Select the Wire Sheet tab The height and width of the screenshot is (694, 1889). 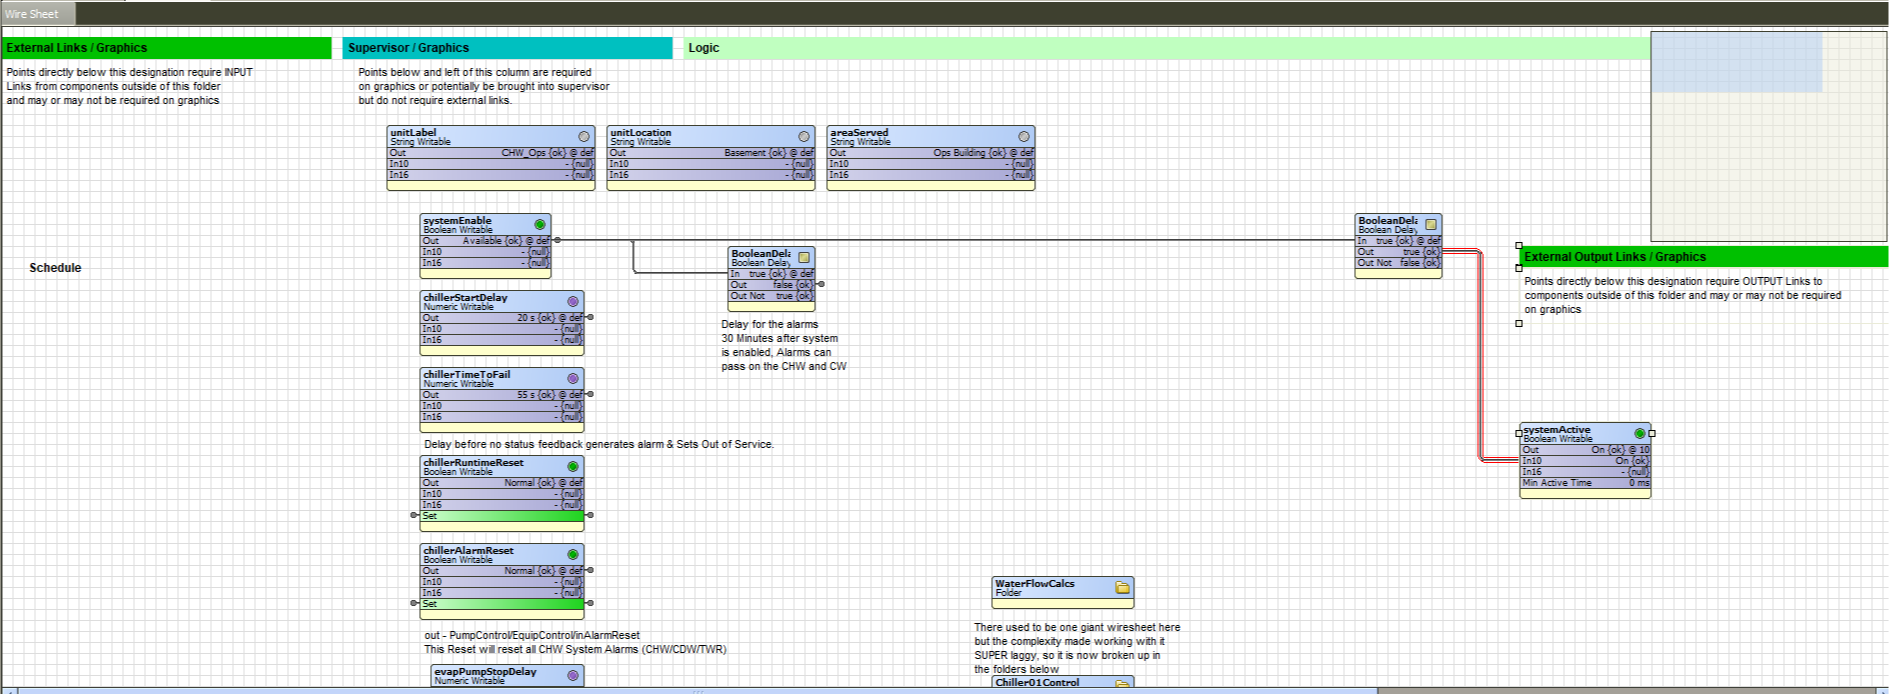click(33, 14)
